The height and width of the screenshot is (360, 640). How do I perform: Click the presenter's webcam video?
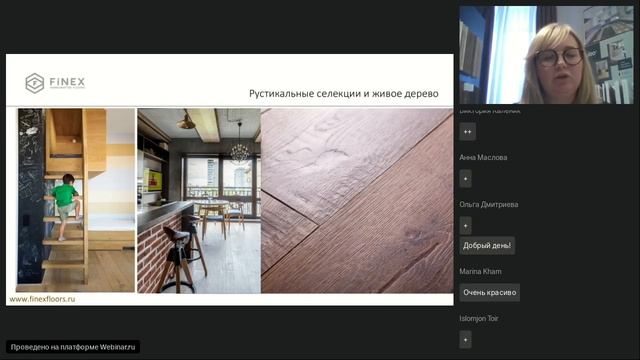tap(546, 55)
